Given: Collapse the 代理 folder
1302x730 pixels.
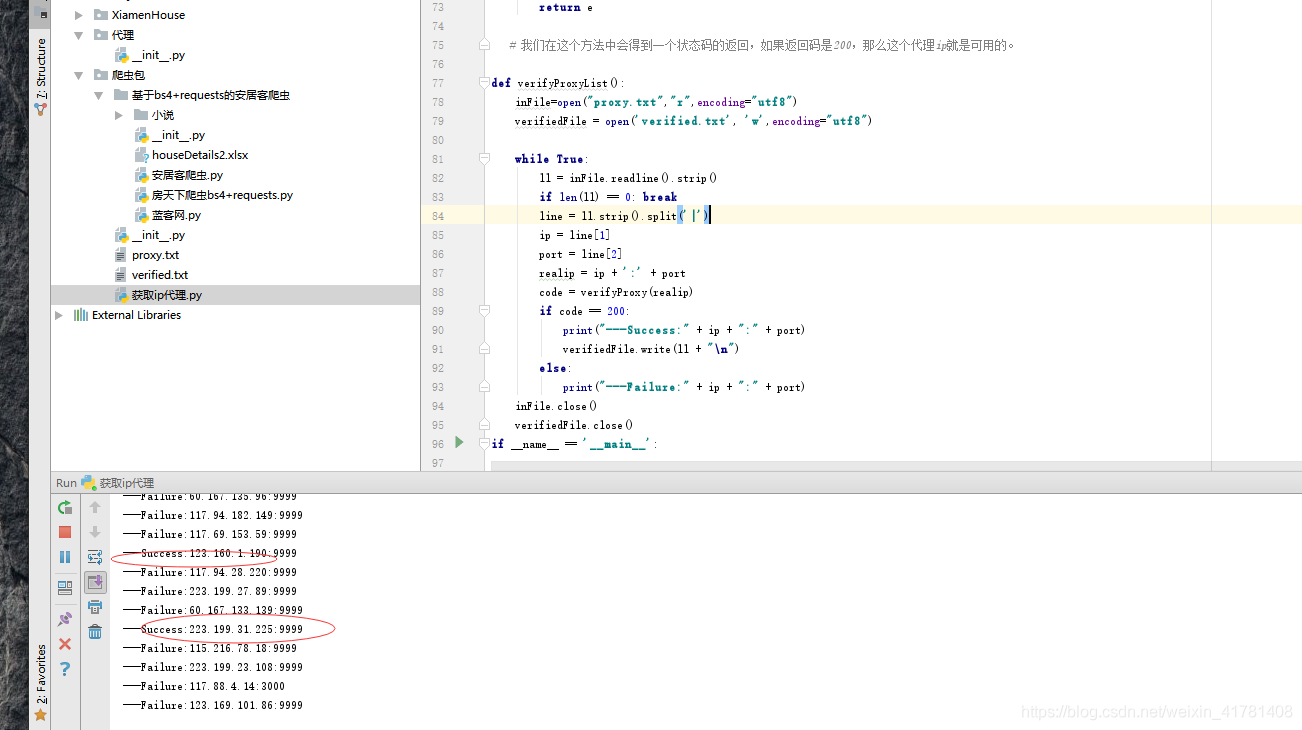Looking at the screenshot, I should 79,35.
